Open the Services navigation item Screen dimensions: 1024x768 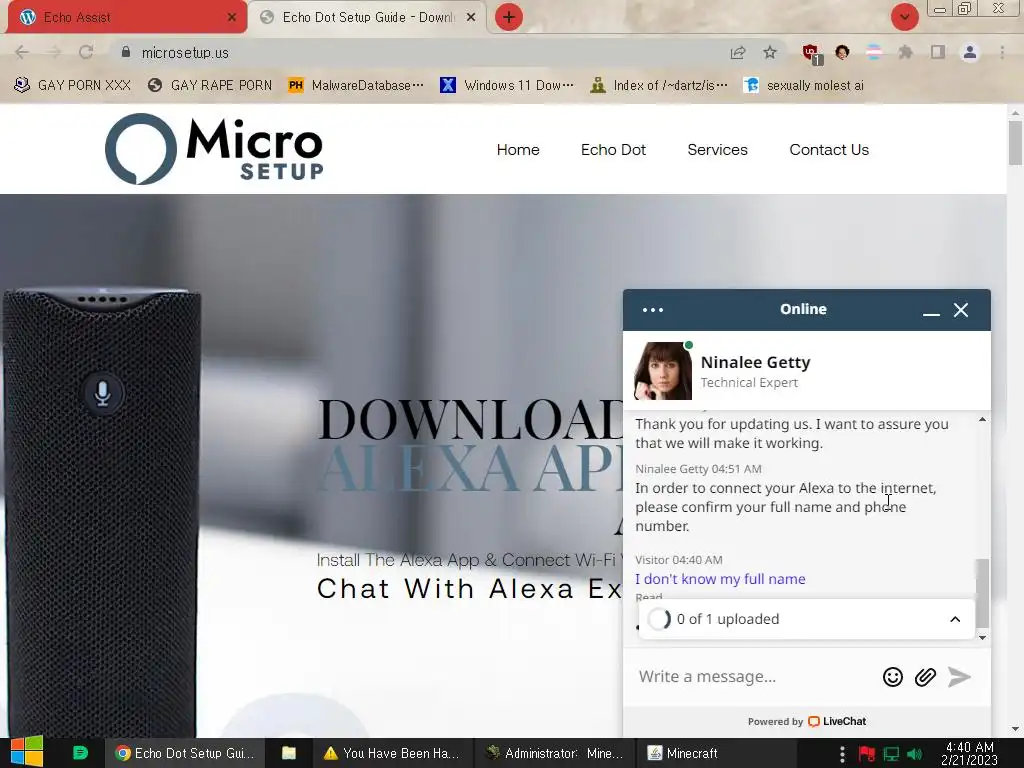coord(717,150)
